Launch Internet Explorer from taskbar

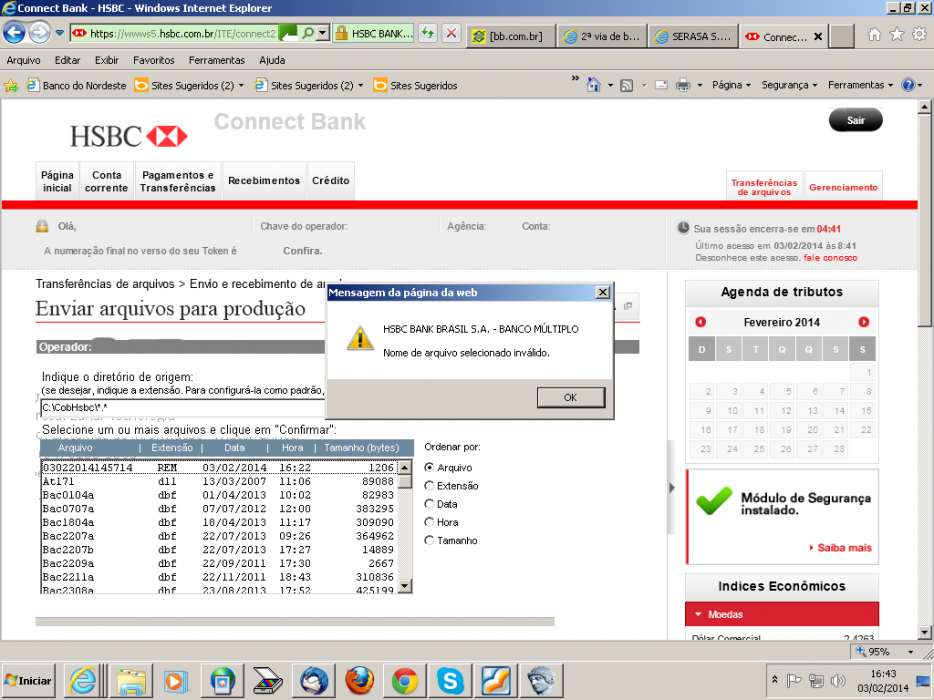[82, 680]
